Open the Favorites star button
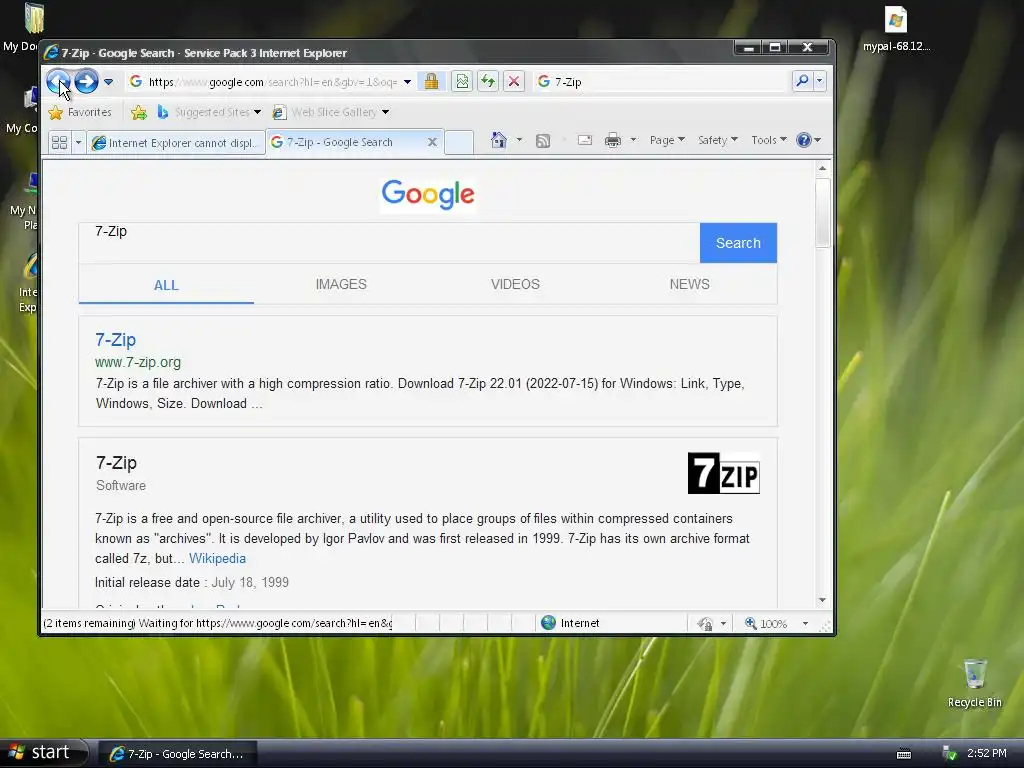This screenshot has height=768, width=1024. pyautogui.click(x=80, y=112)
